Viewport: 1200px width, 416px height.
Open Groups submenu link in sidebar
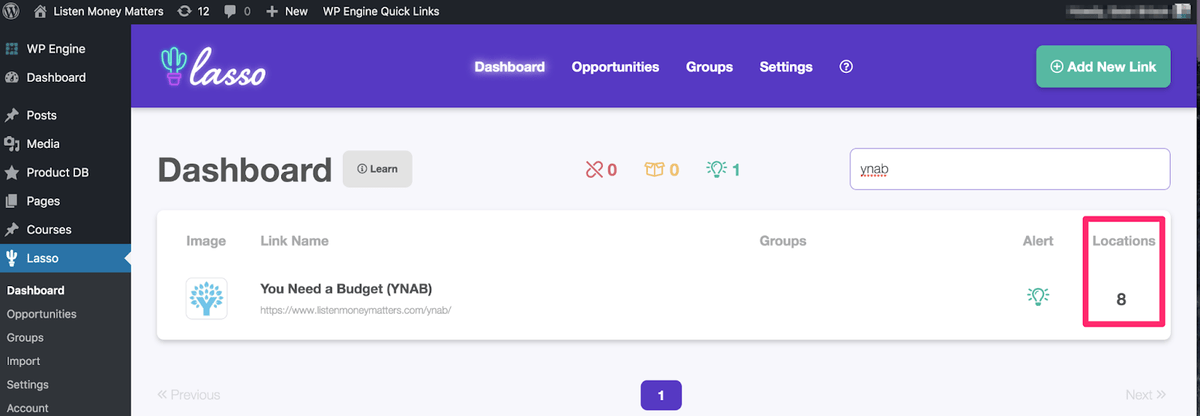point(25,338)
